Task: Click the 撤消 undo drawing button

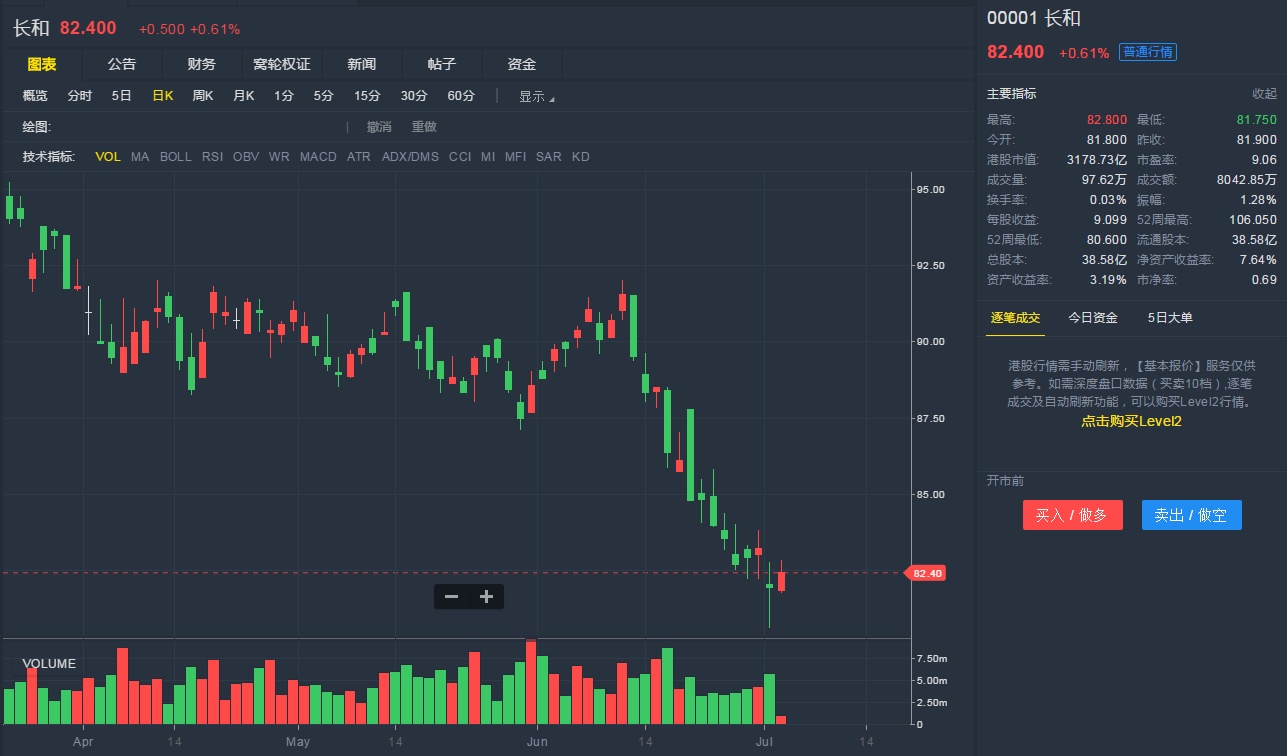Action: tap(379, 127)
